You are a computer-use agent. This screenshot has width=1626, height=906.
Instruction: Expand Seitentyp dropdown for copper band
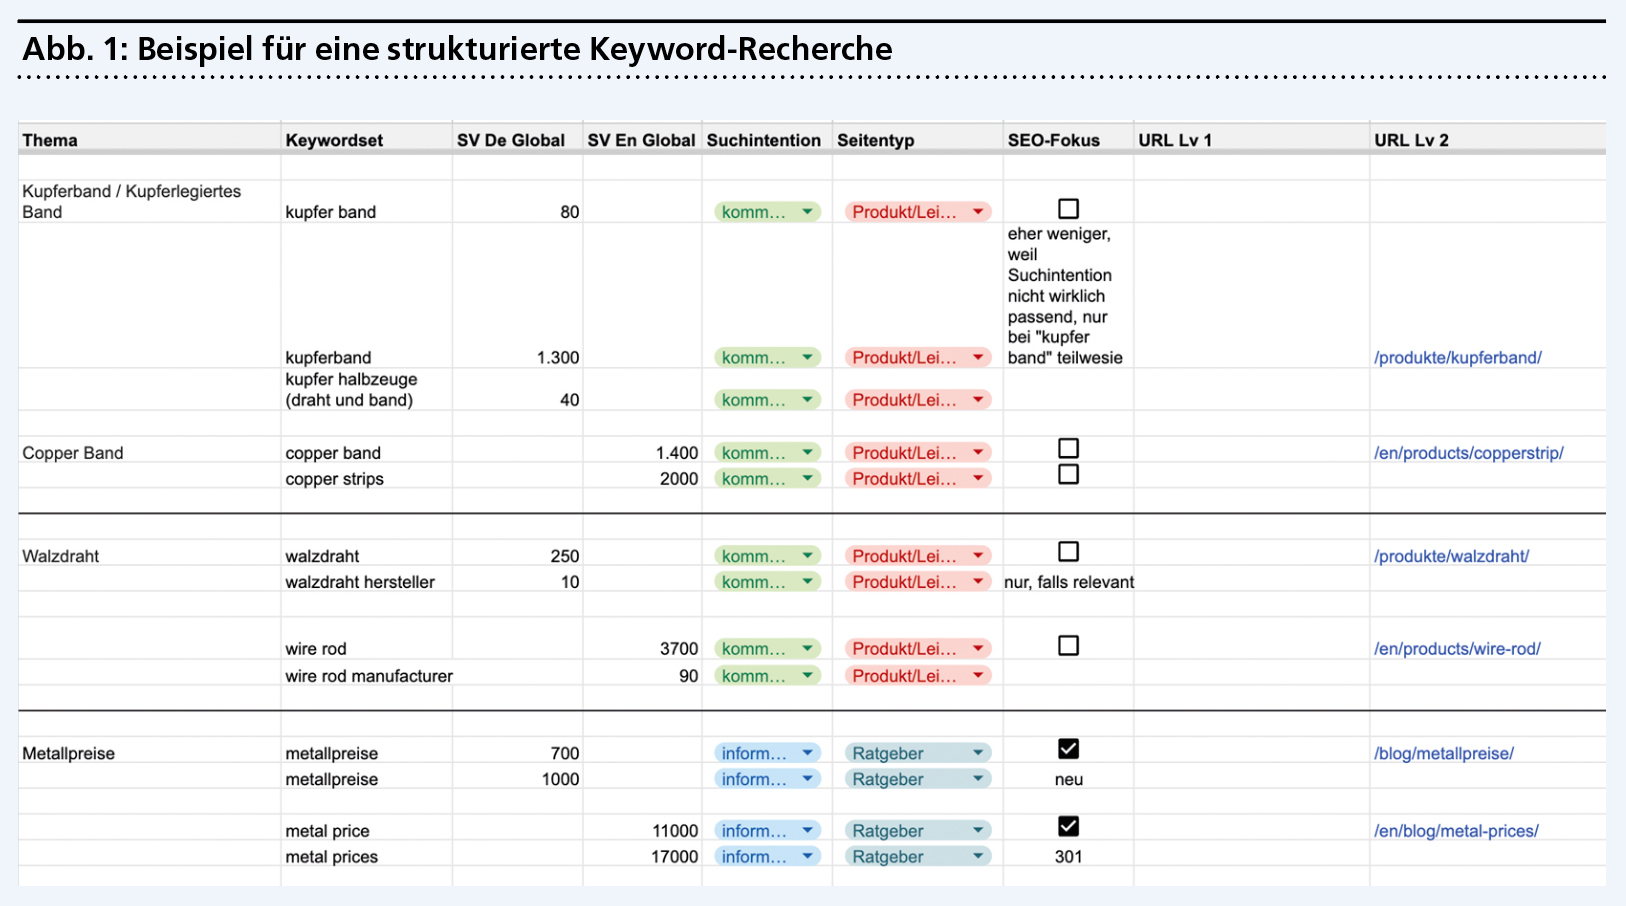[978, 453]
